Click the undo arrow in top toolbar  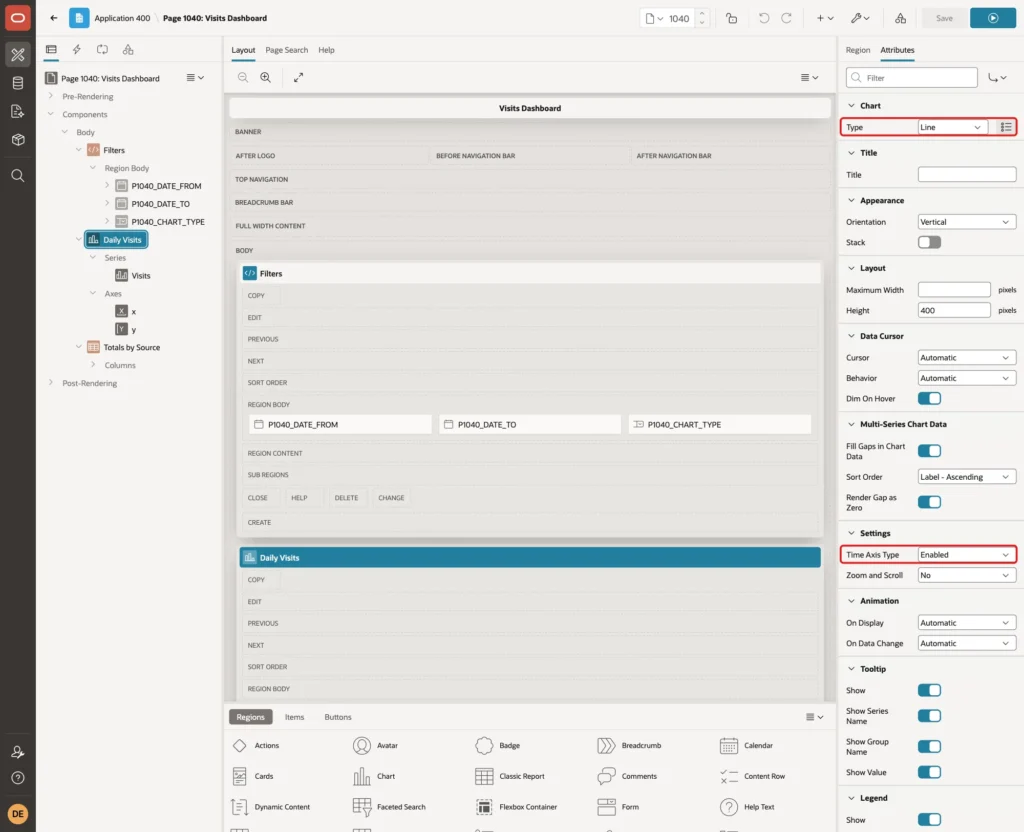763,18
